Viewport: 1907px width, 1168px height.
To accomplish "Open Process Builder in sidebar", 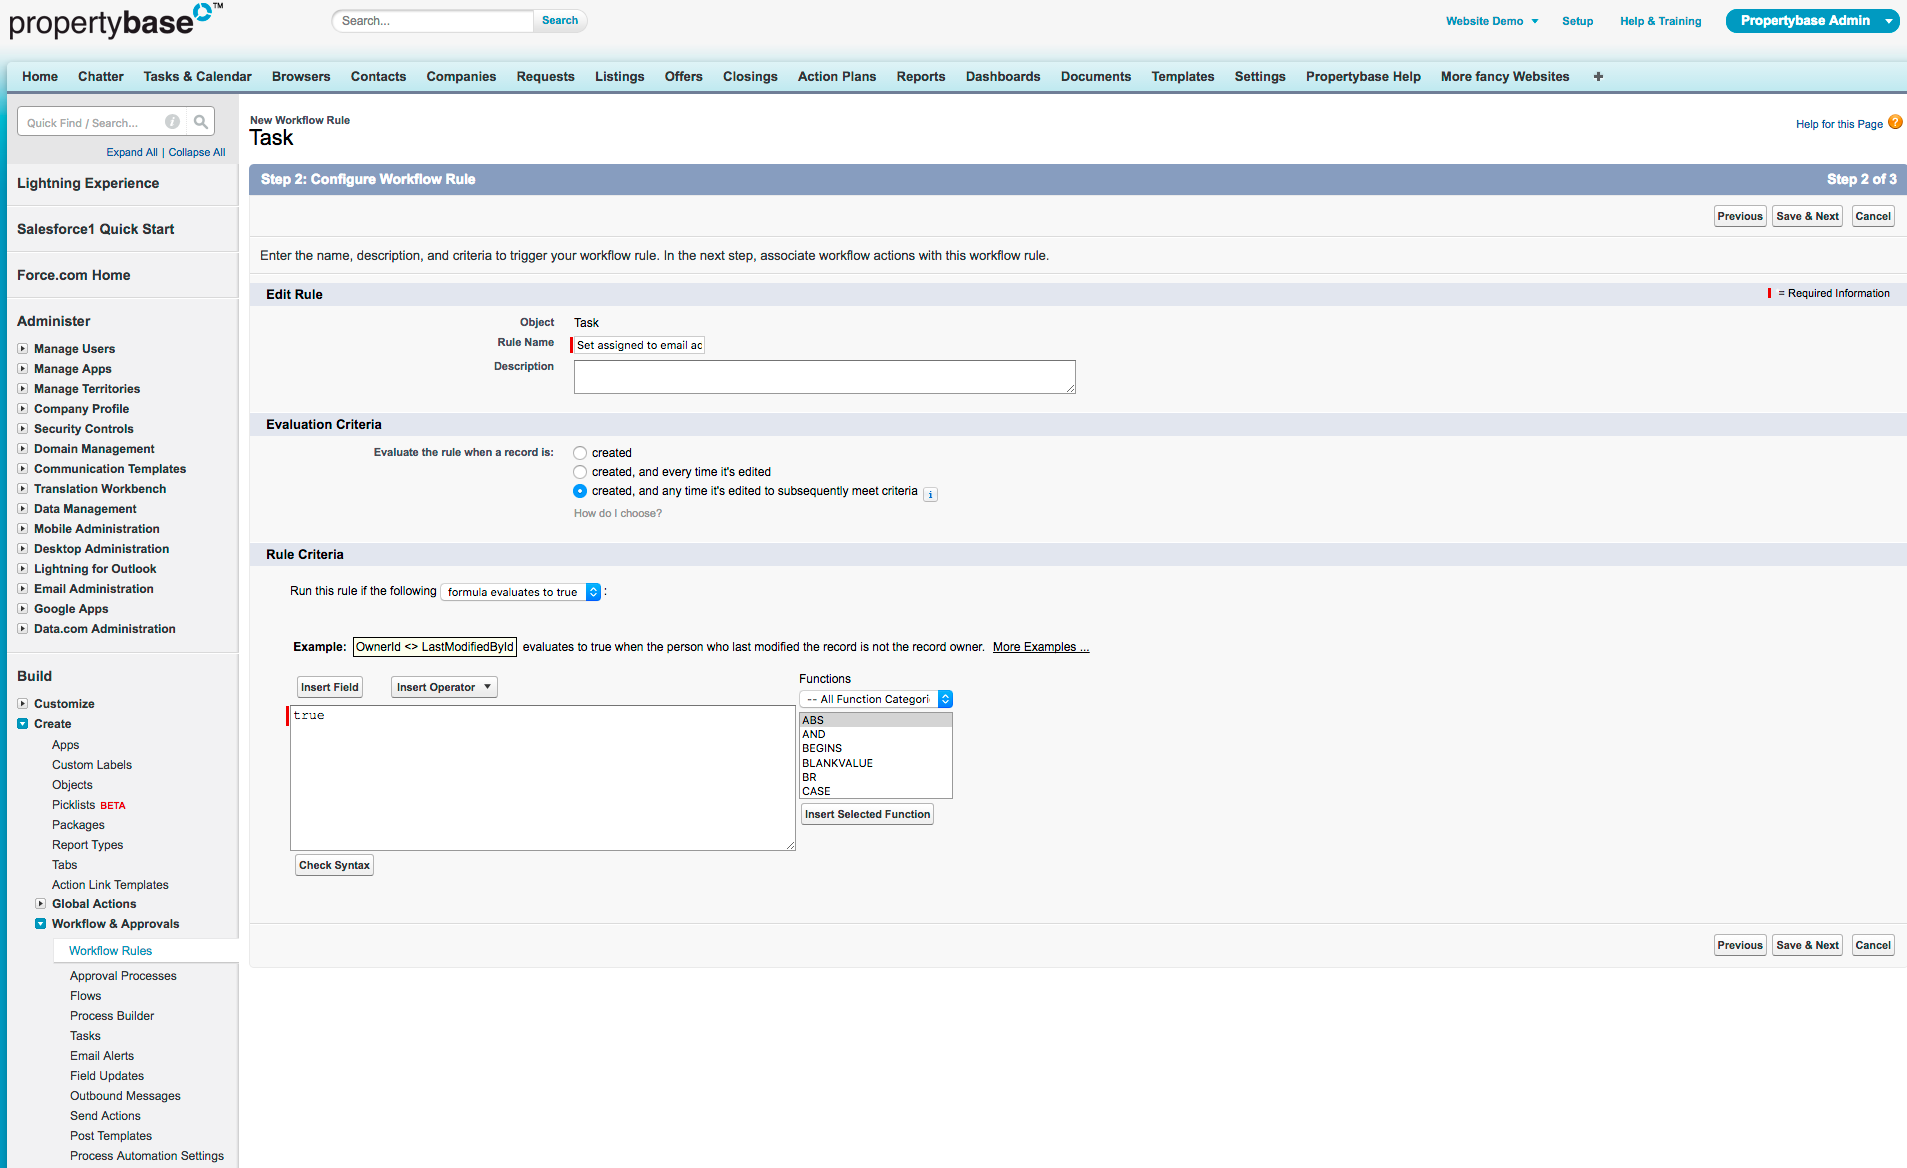I will click(x=112, y=1016).
